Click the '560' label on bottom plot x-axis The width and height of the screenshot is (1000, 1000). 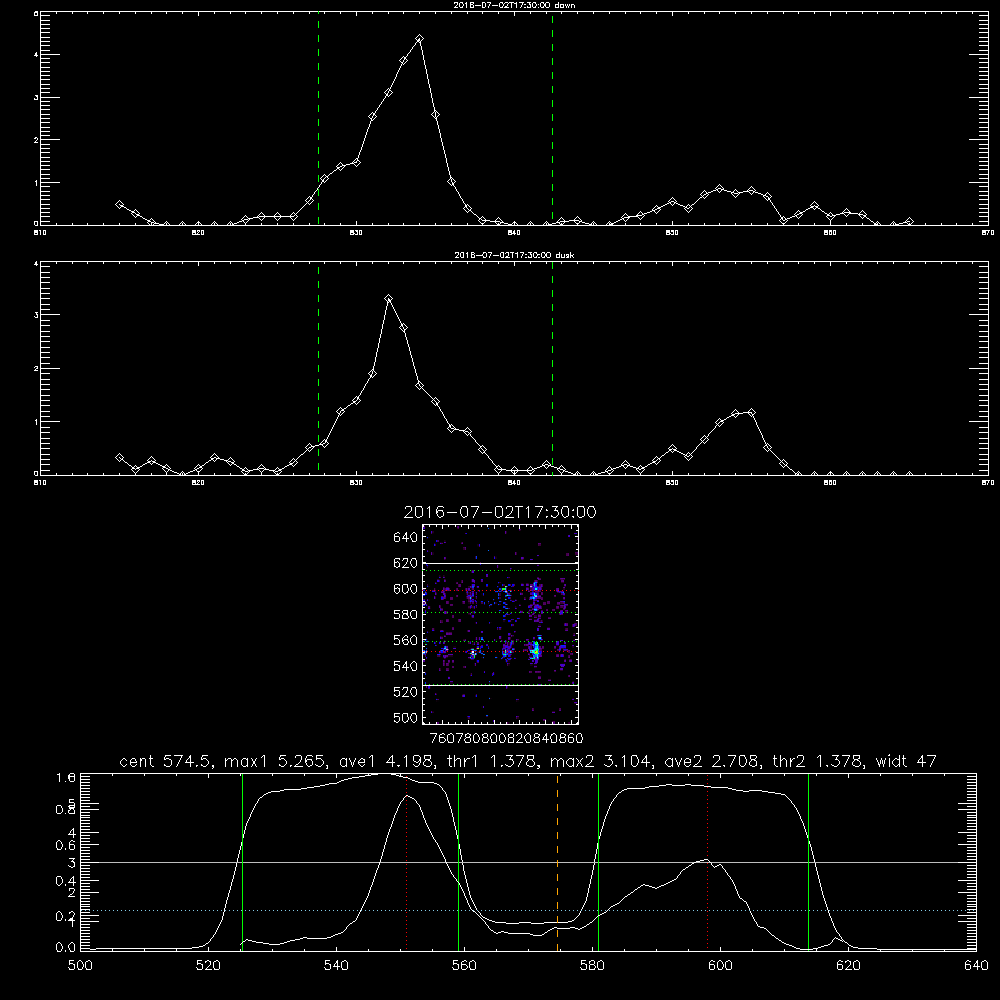point(464,966)
